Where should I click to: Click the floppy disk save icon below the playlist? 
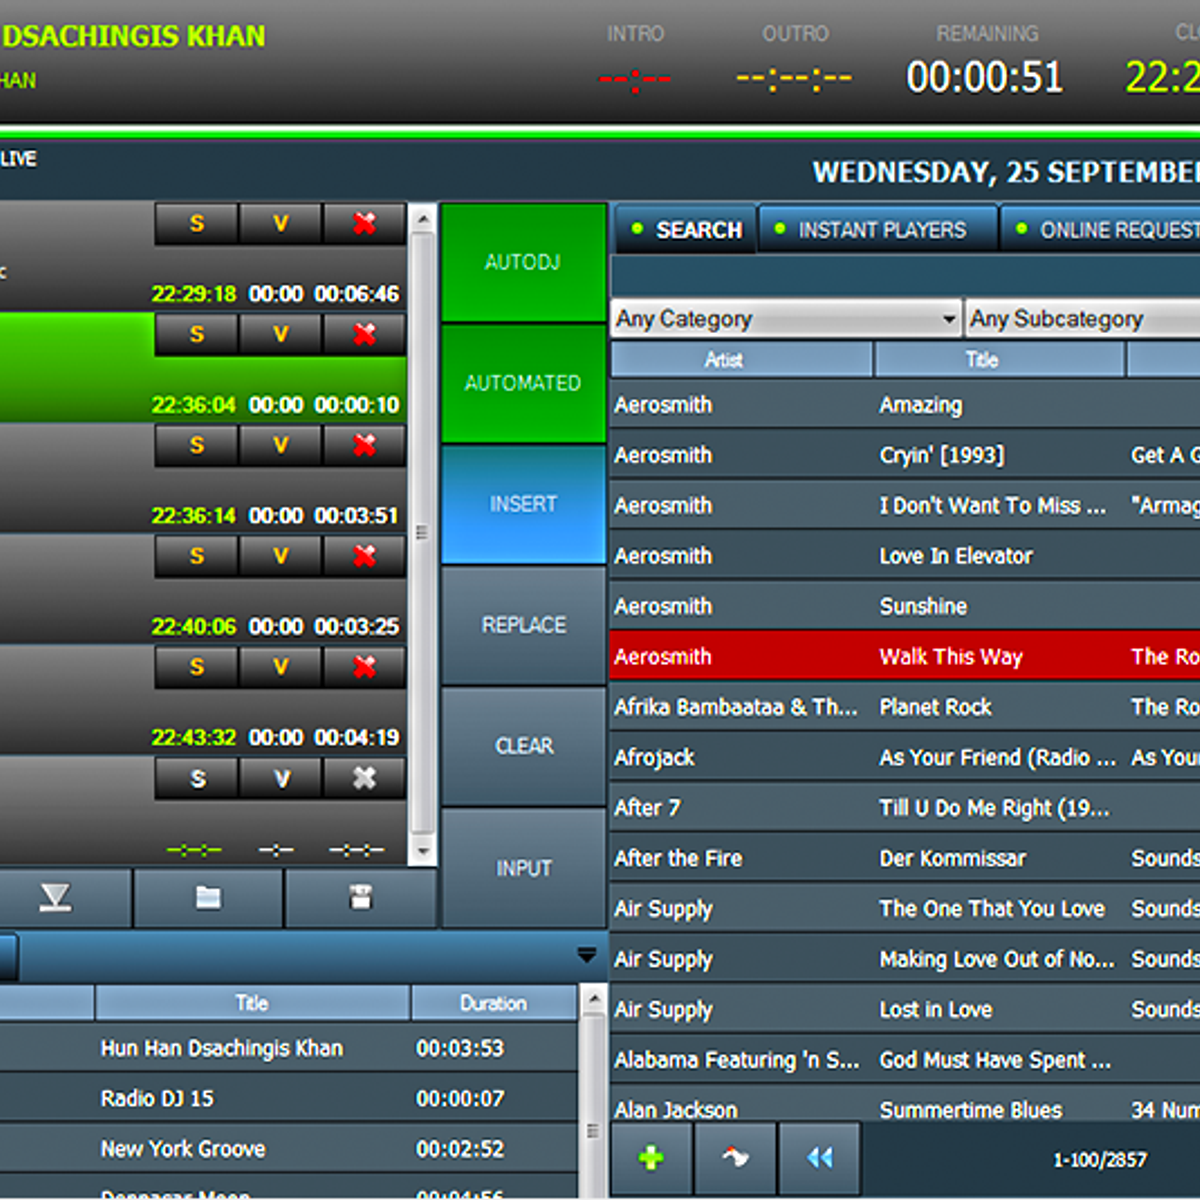[x=361, y=898]
